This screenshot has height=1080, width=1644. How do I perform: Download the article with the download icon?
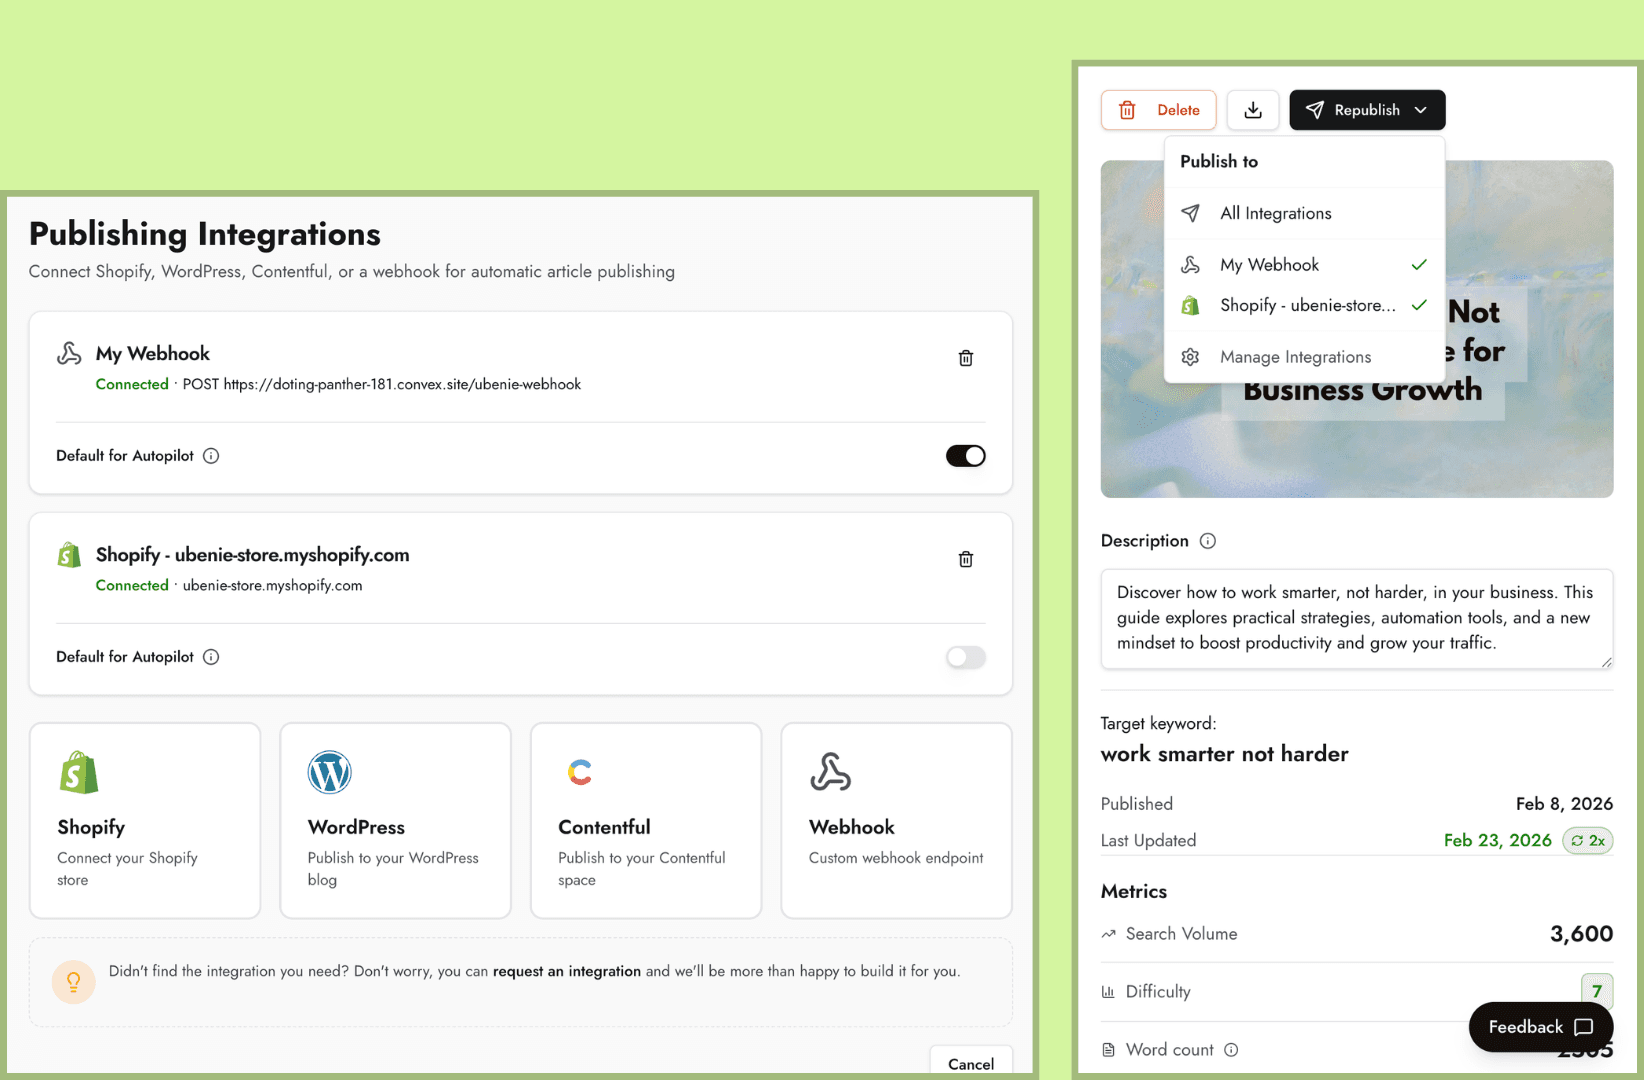[1253, 110]
